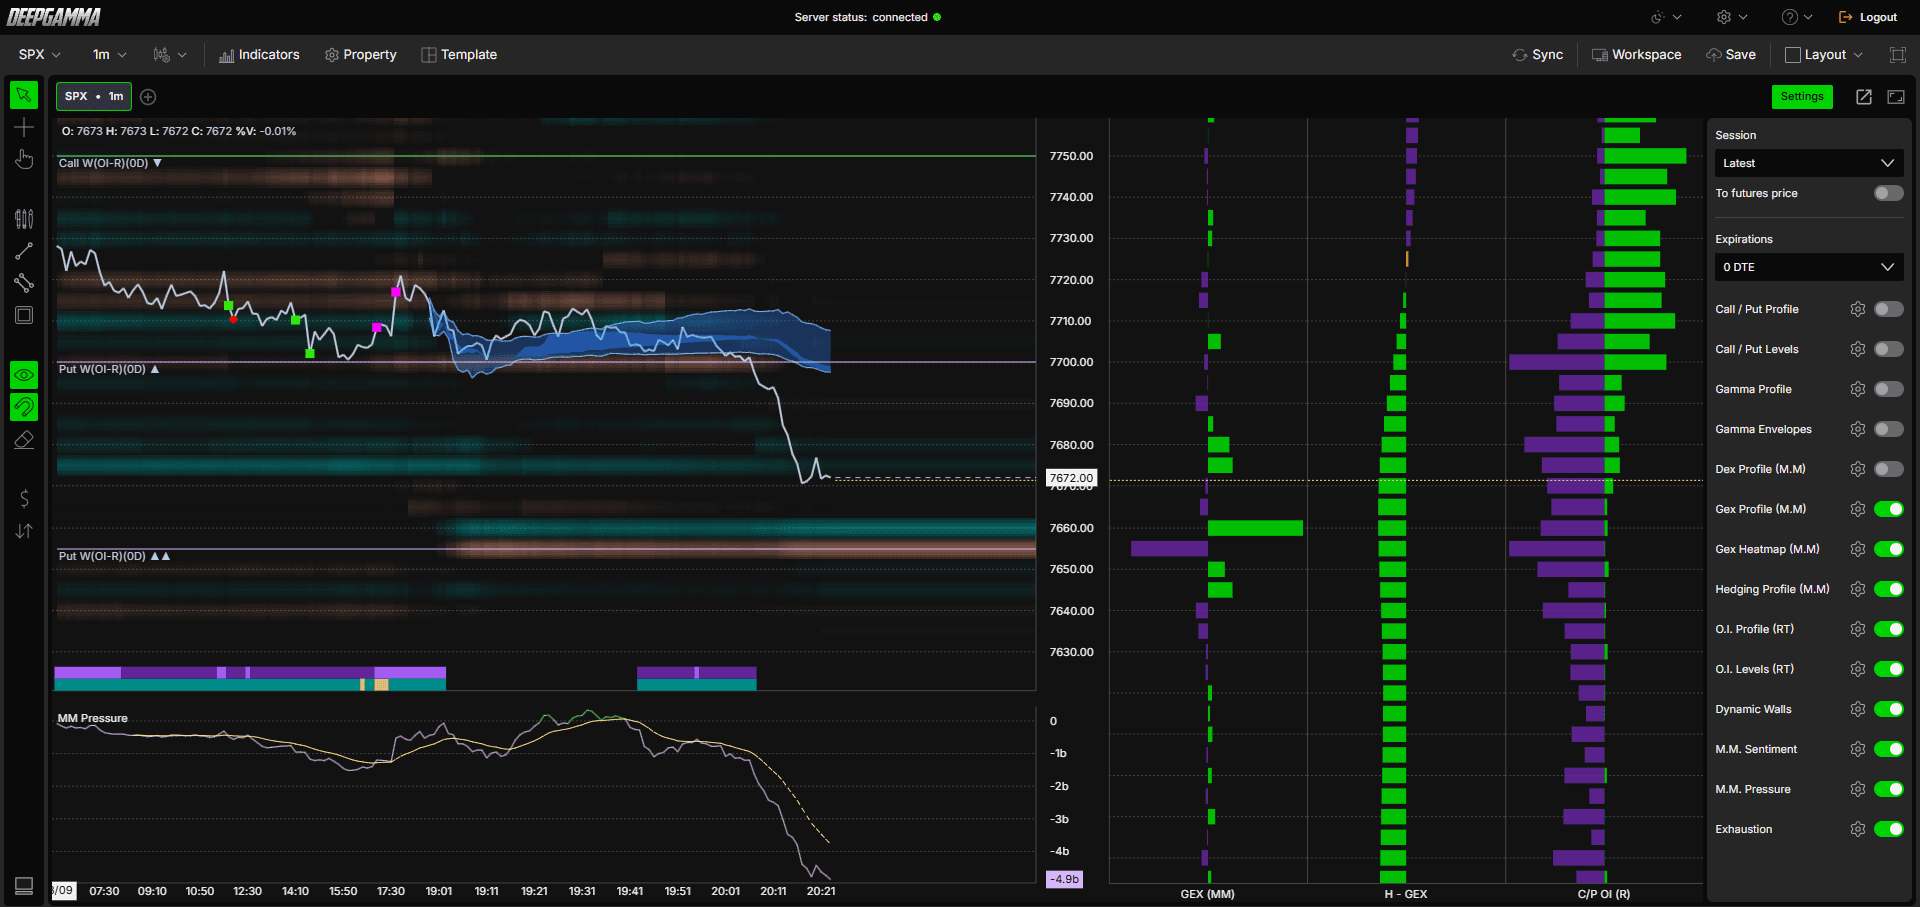The width and height of the screenshot is (1920, 907).
Task: Click the dollar sign tool icon
Action: pyautogui.click(x=24, y=498)
